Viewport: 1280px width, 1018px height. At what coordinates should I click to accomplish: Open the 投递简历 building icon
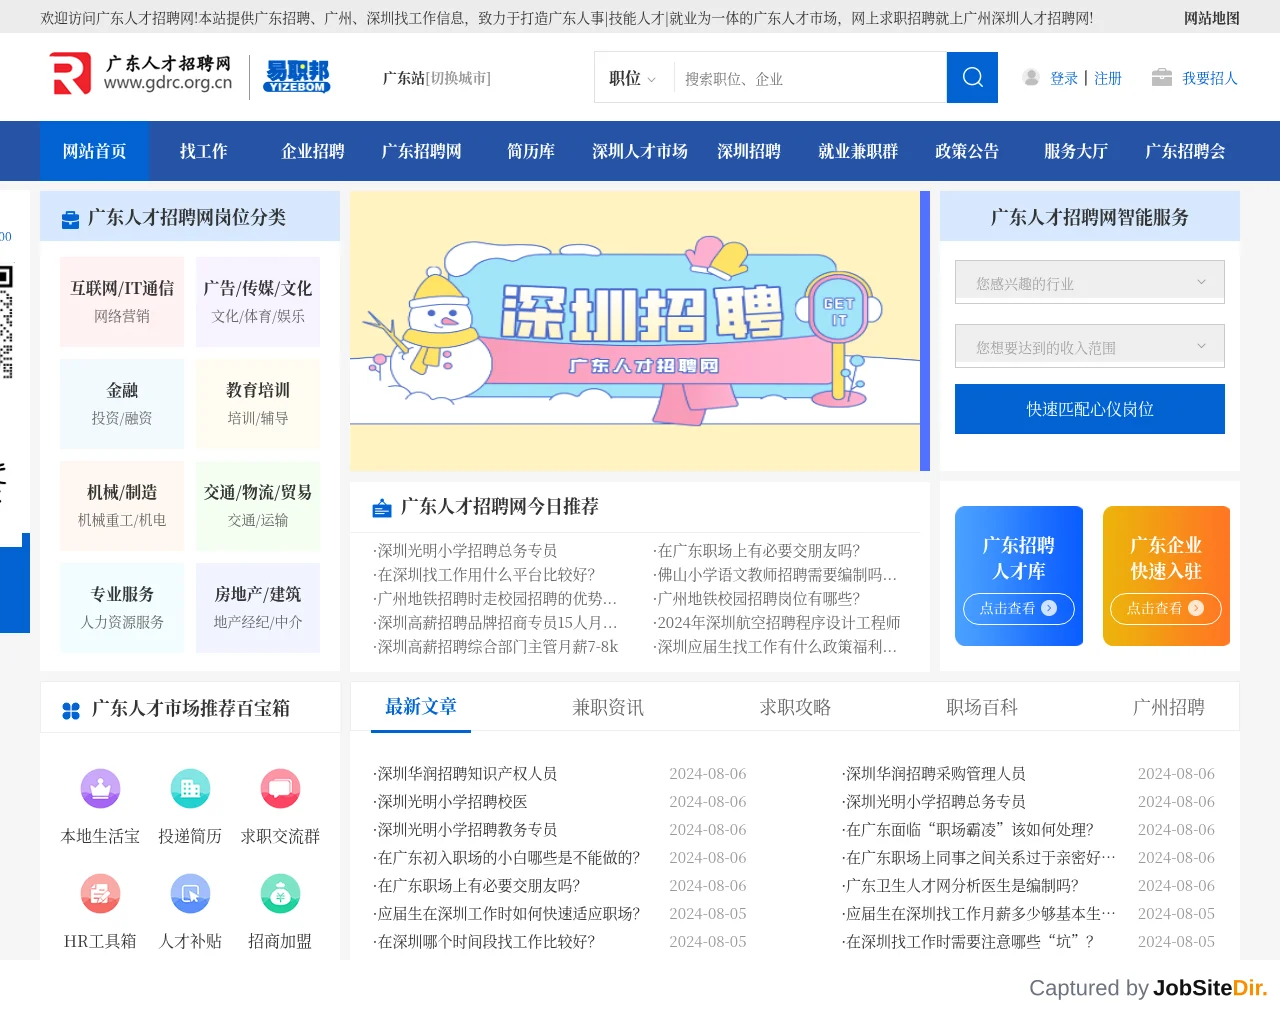click(x=190, y=789)
